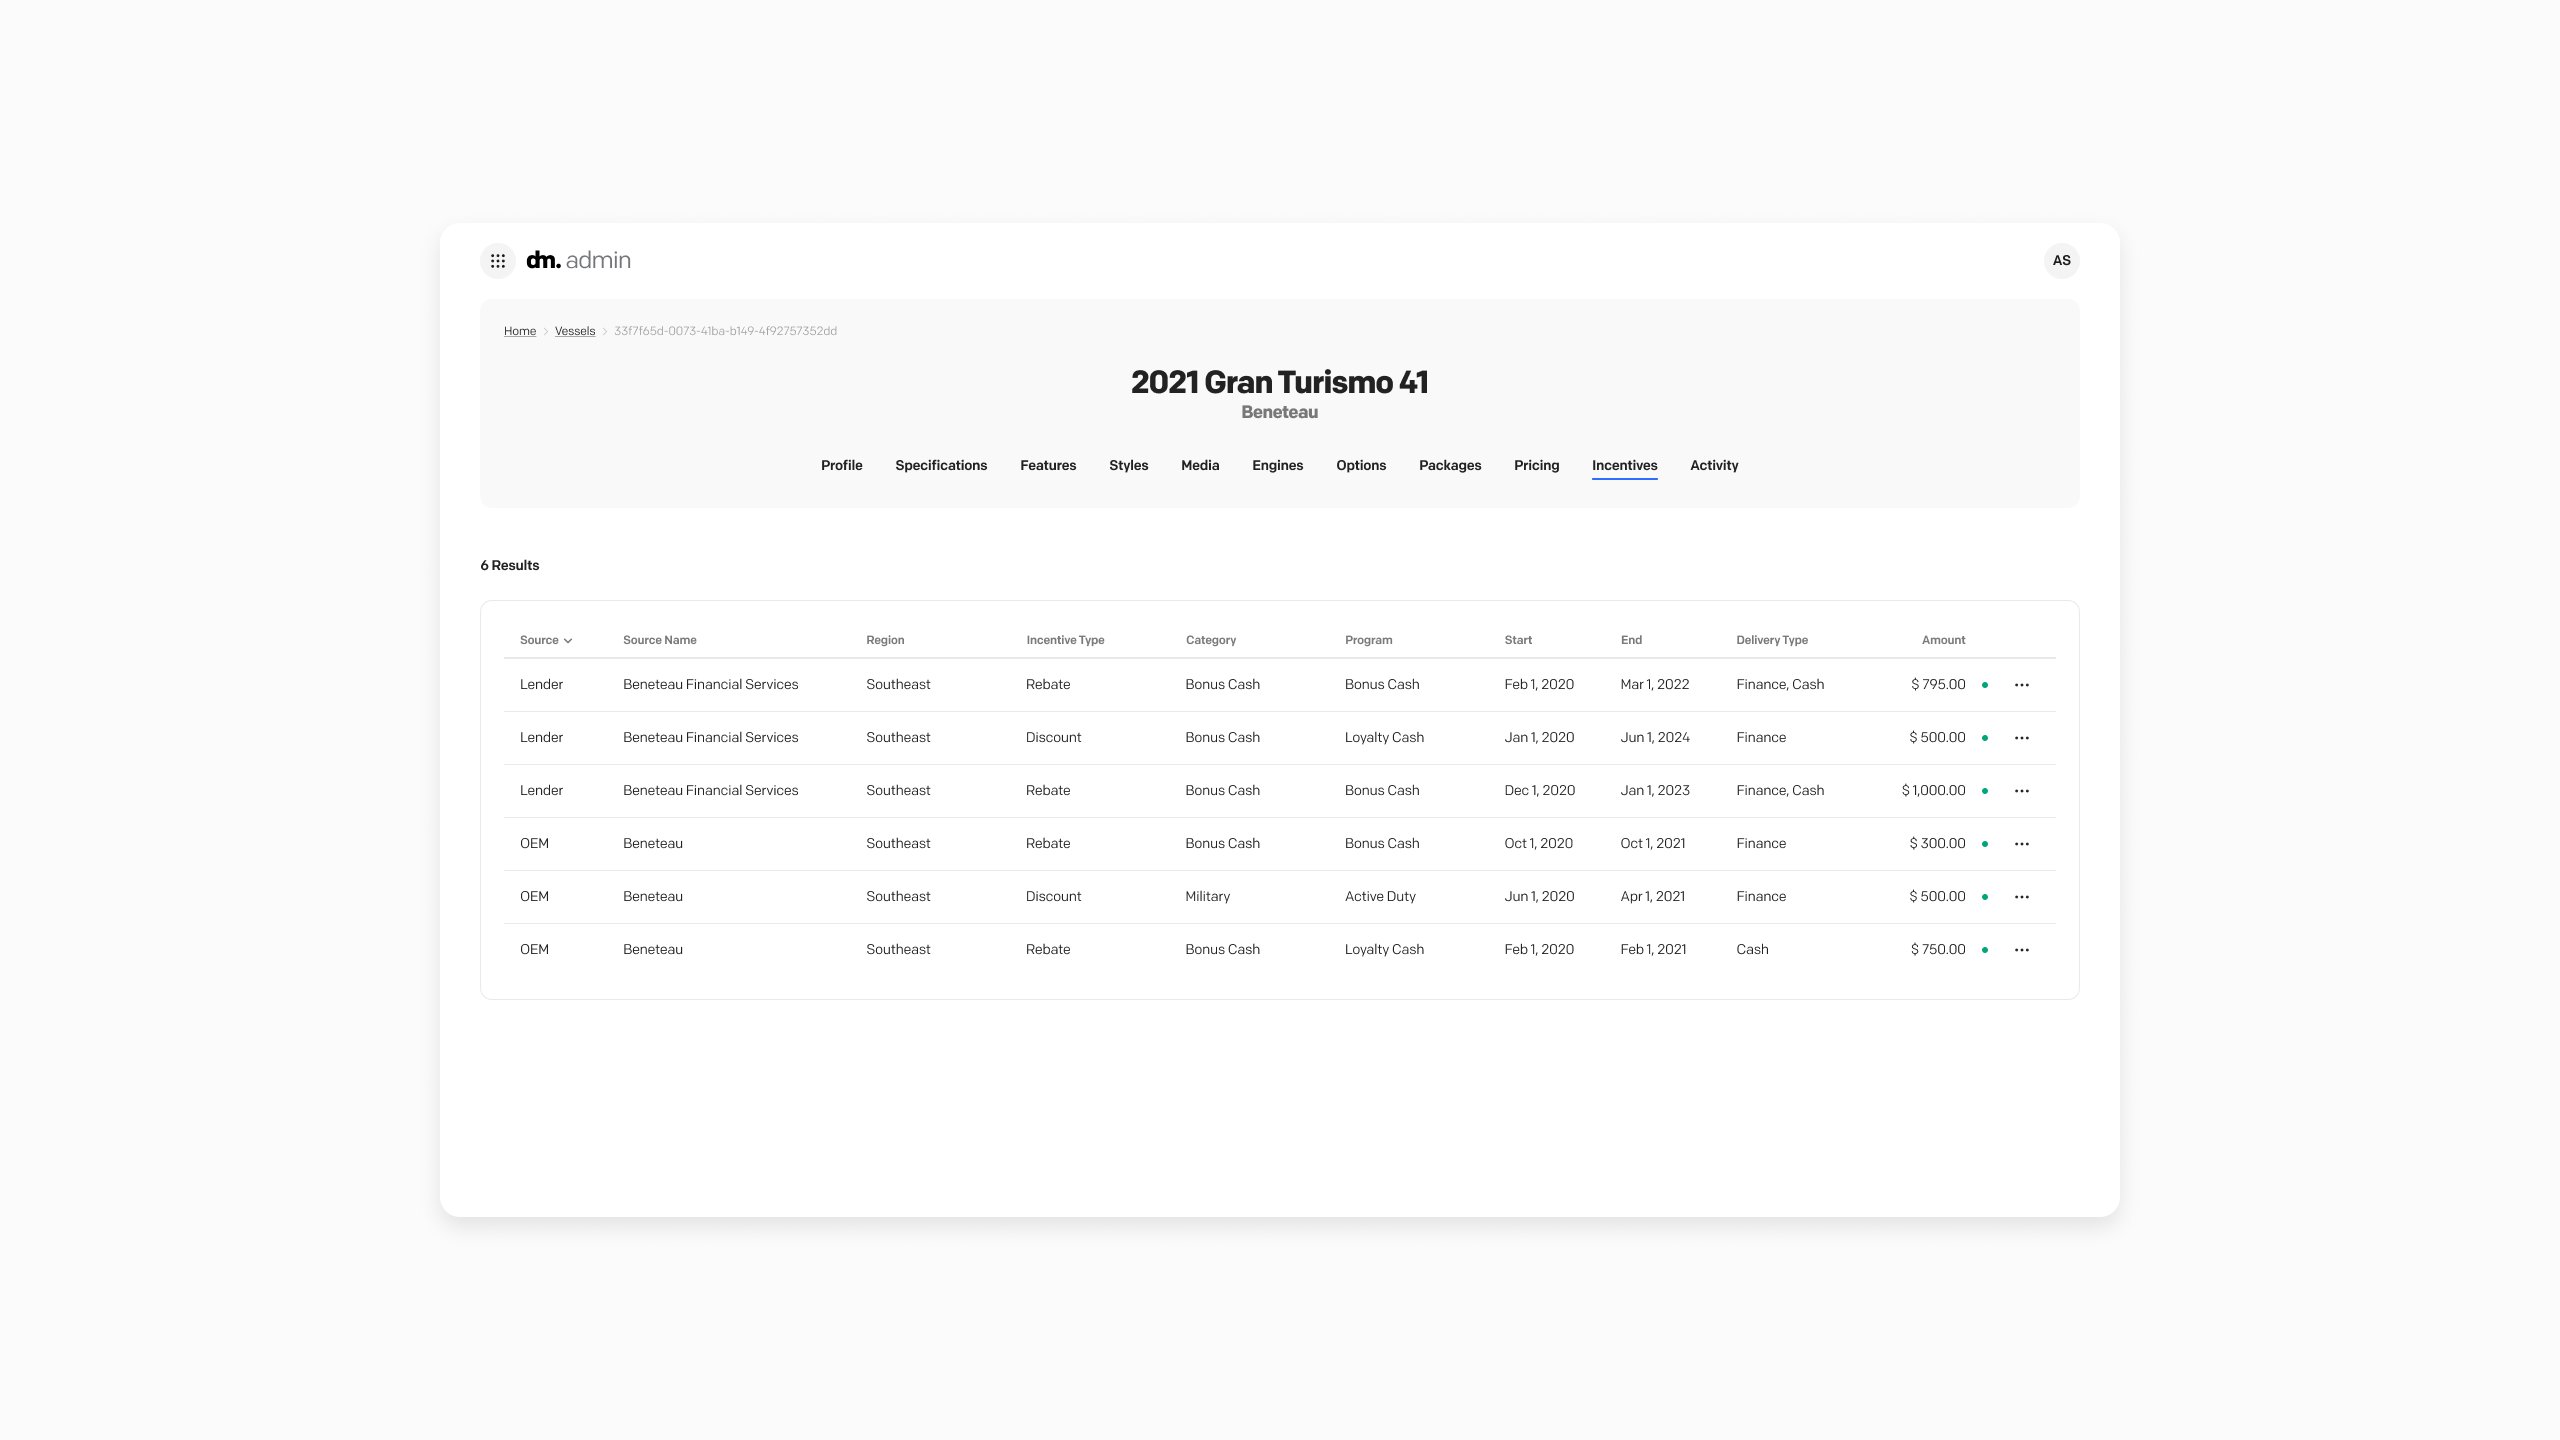The height and width of the screenshot is (1440, 2560).
Task: Click ellipsis menu on $1,000.00 incentive row
Action: coord(2021,791)
